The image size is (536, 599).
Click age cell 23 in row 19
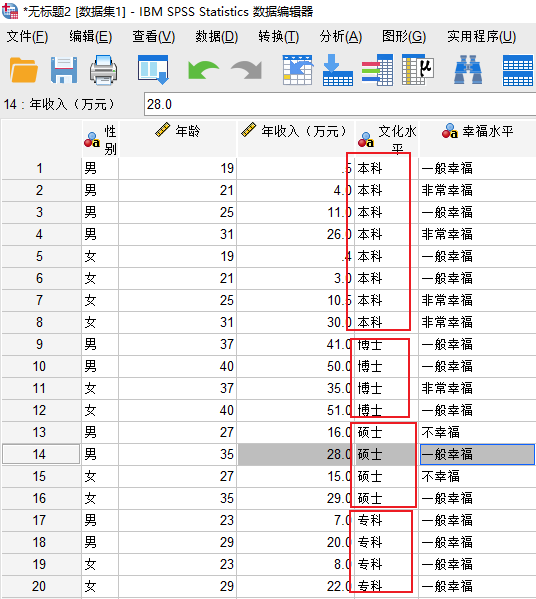(178, 564)
